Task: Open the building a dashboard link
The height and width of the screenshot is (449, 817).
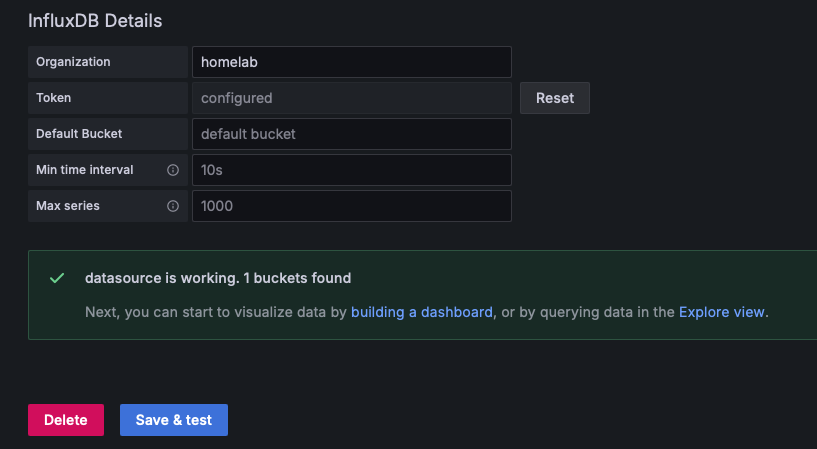Action: pyautogui.click(x=421, y=312)
